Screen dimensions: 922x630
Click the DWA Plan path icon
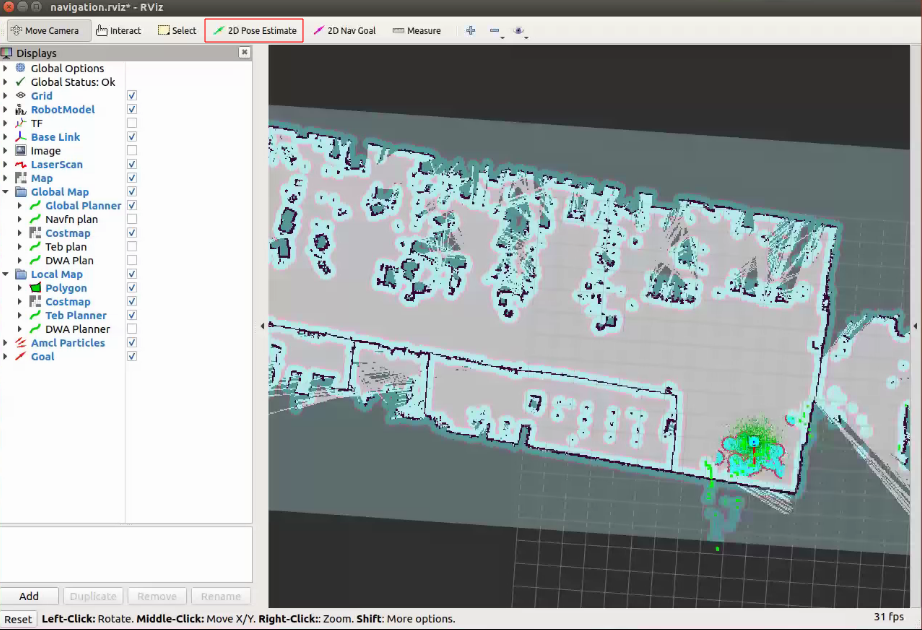coord(35,260)
